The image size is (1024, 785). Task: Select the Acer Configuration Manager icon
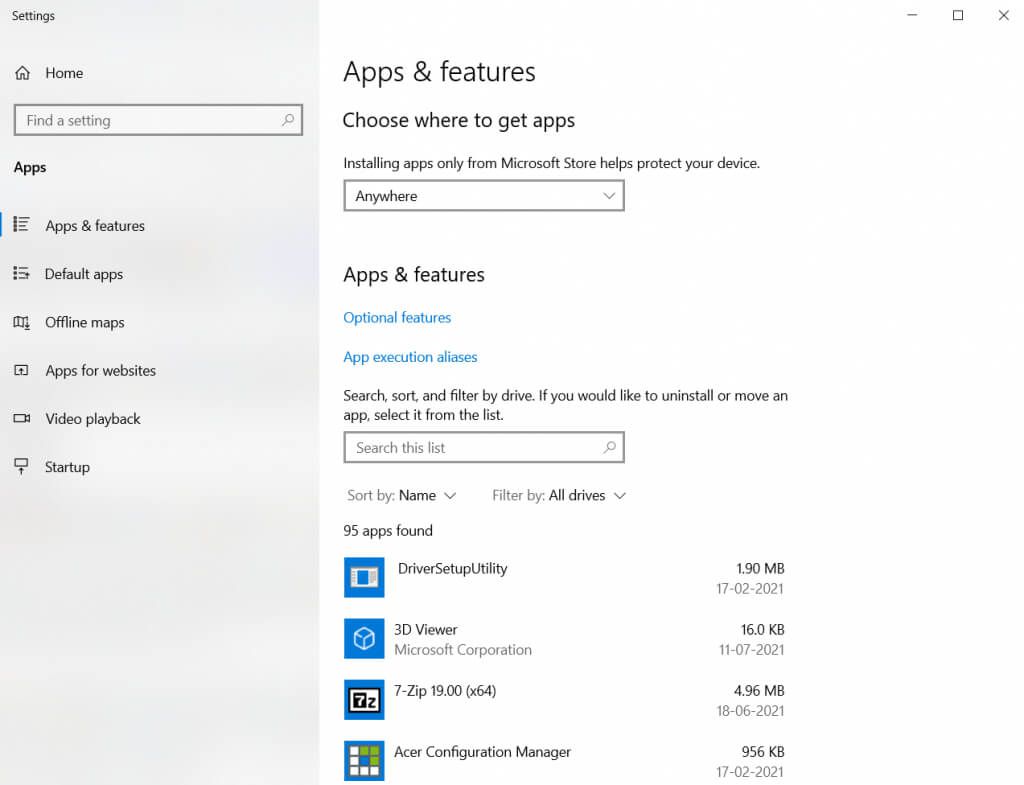(x=364, y=760)
